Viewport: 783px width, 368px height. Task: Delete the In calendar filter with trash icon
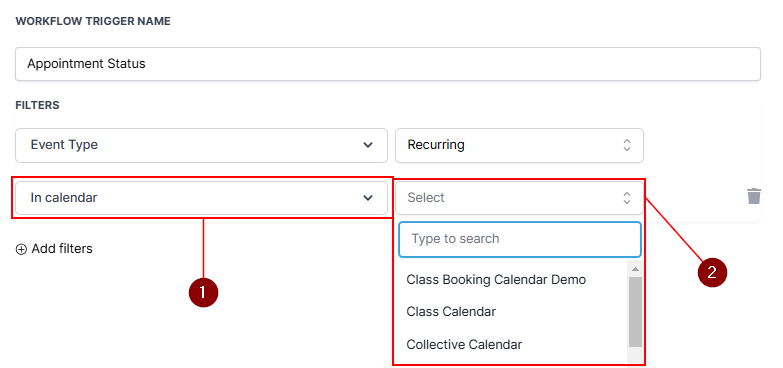754,196
